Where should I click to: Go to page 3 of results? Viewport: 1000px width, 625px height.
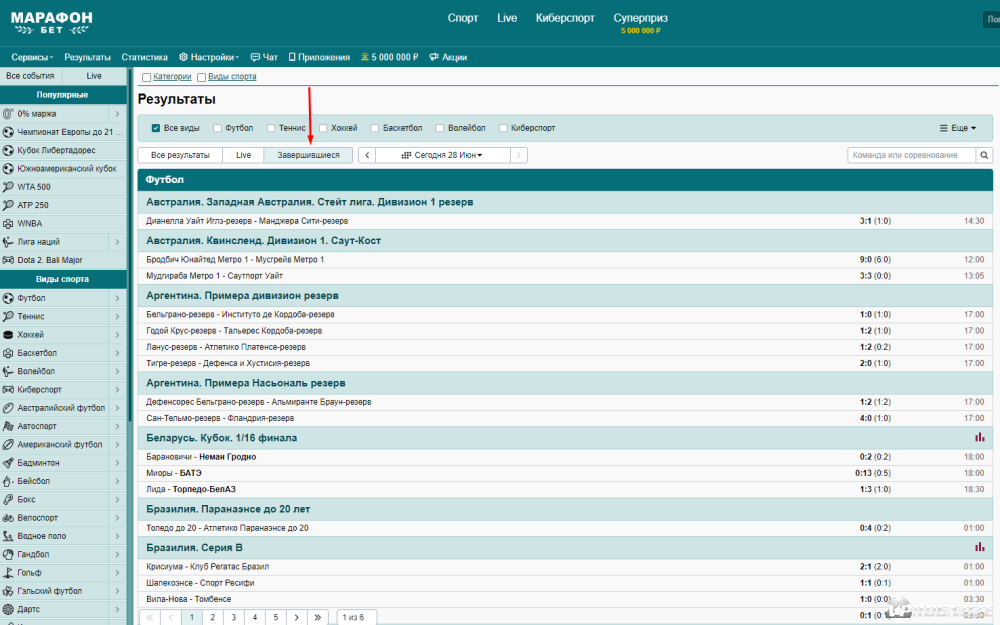[x=235, y=617]
